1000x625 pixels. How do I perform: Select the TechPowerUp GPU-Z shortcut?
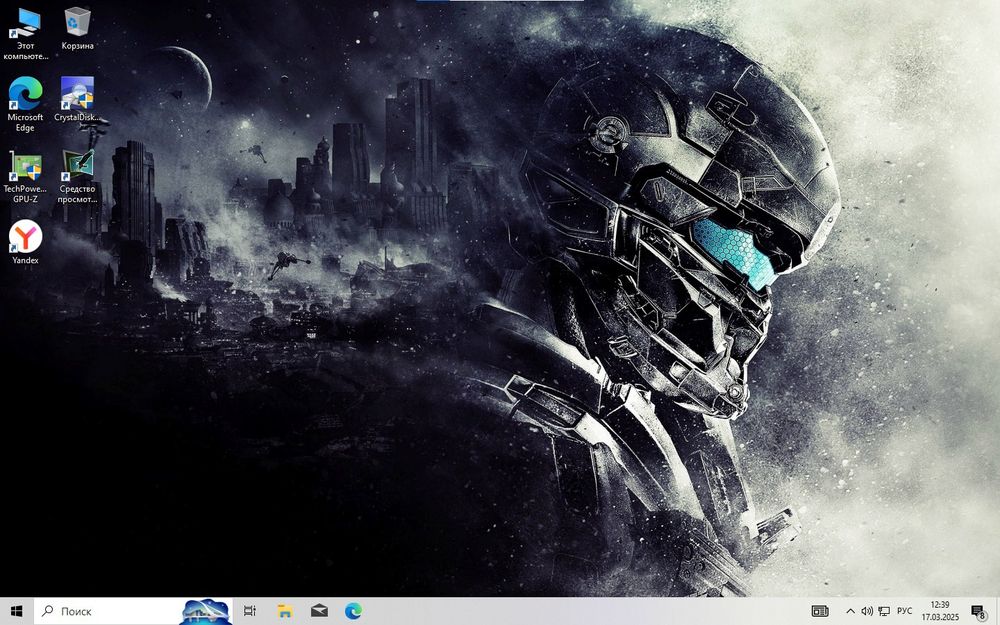pos(26,177)
